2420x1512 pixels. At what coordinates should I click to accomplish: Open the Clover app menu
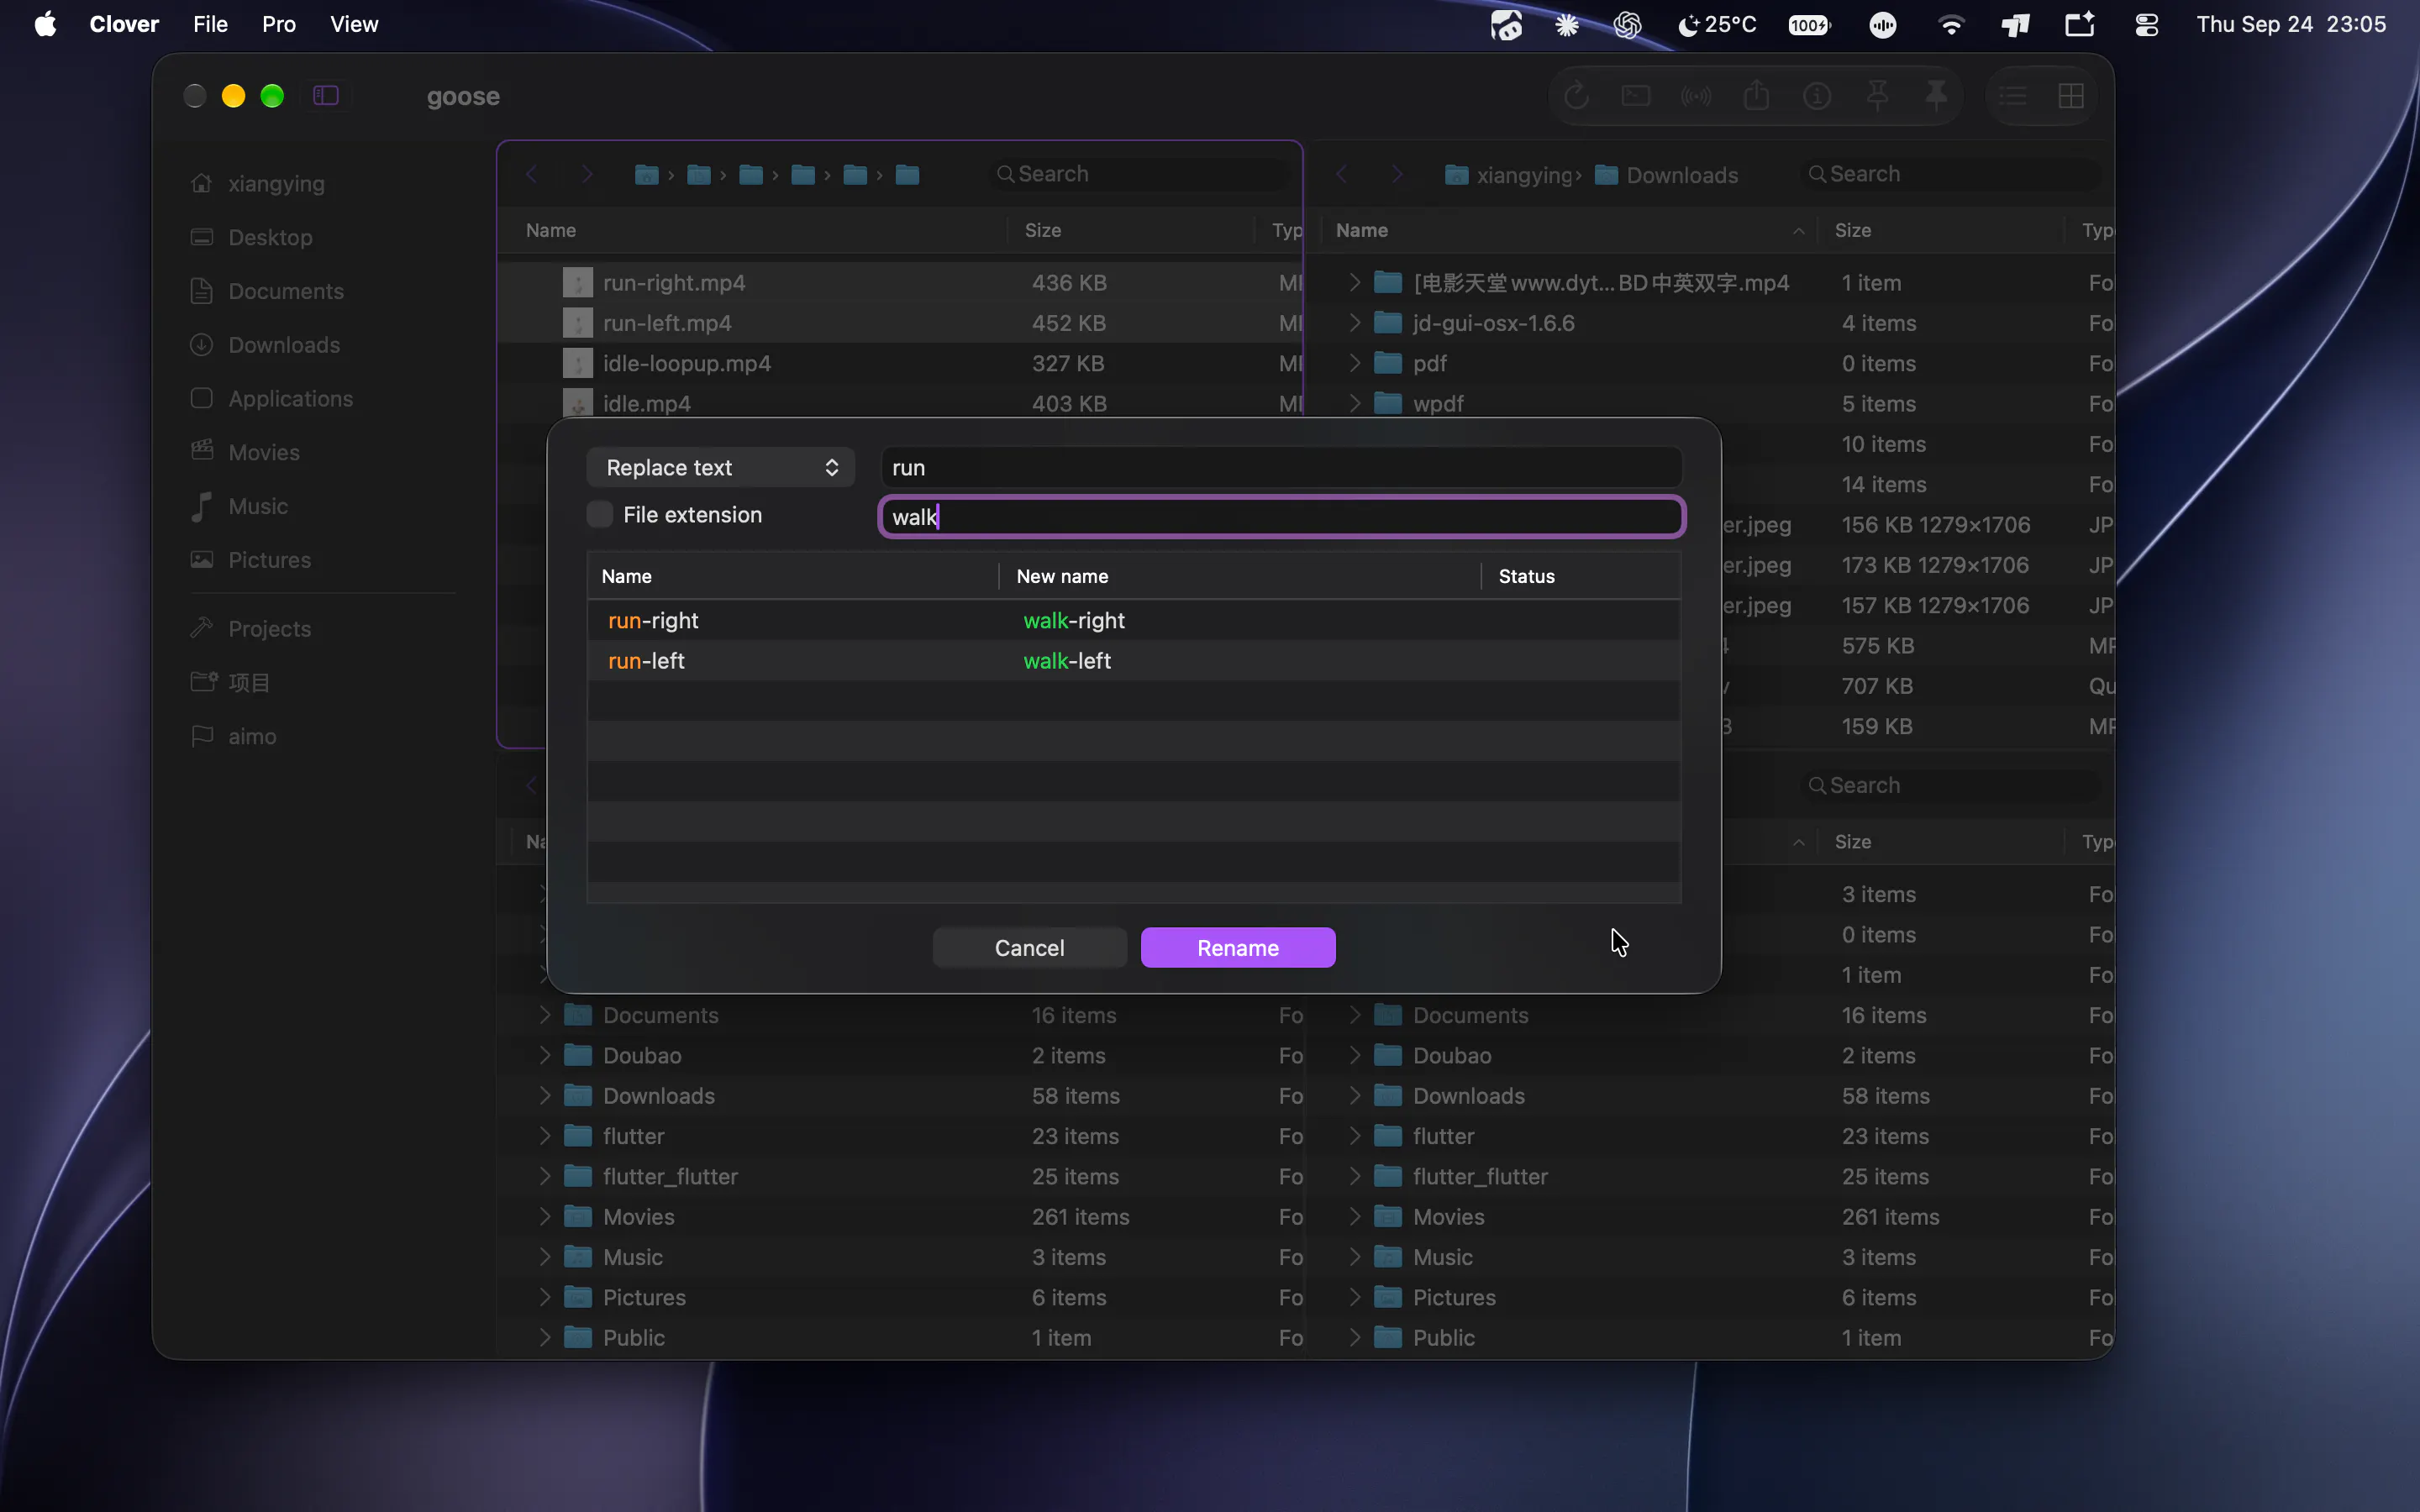tap(124, 25)
